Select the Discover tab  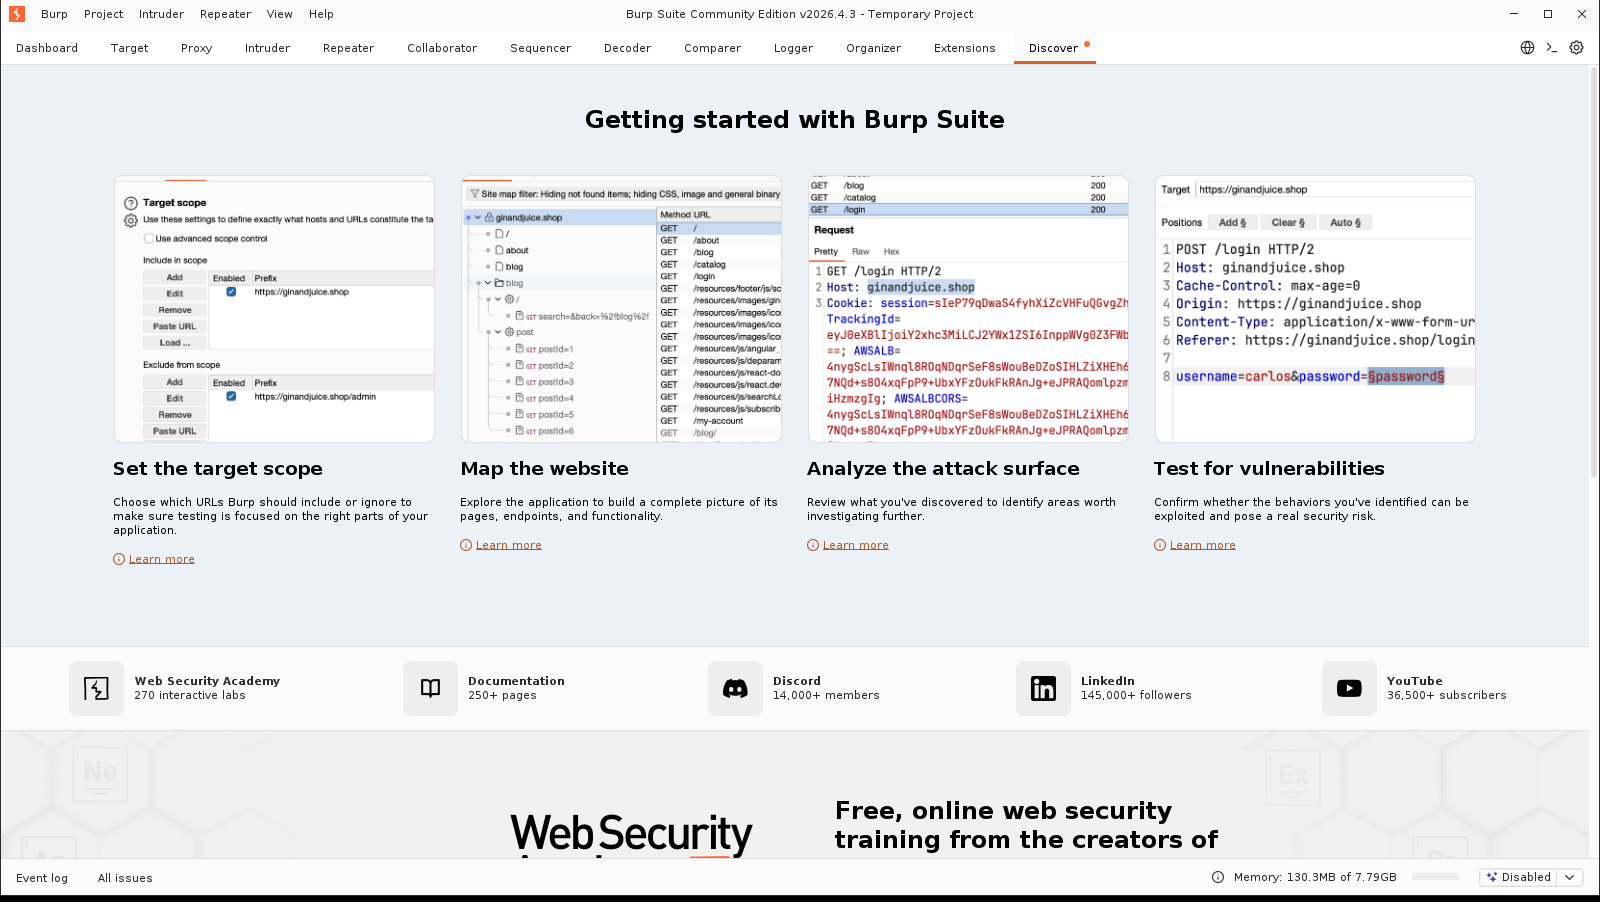click(1054, 48)
